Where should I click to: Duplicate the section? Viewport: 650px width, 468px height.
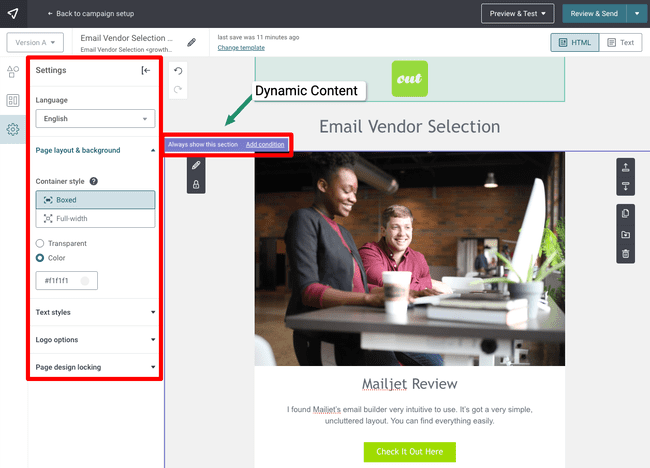(x=626, y=213)
